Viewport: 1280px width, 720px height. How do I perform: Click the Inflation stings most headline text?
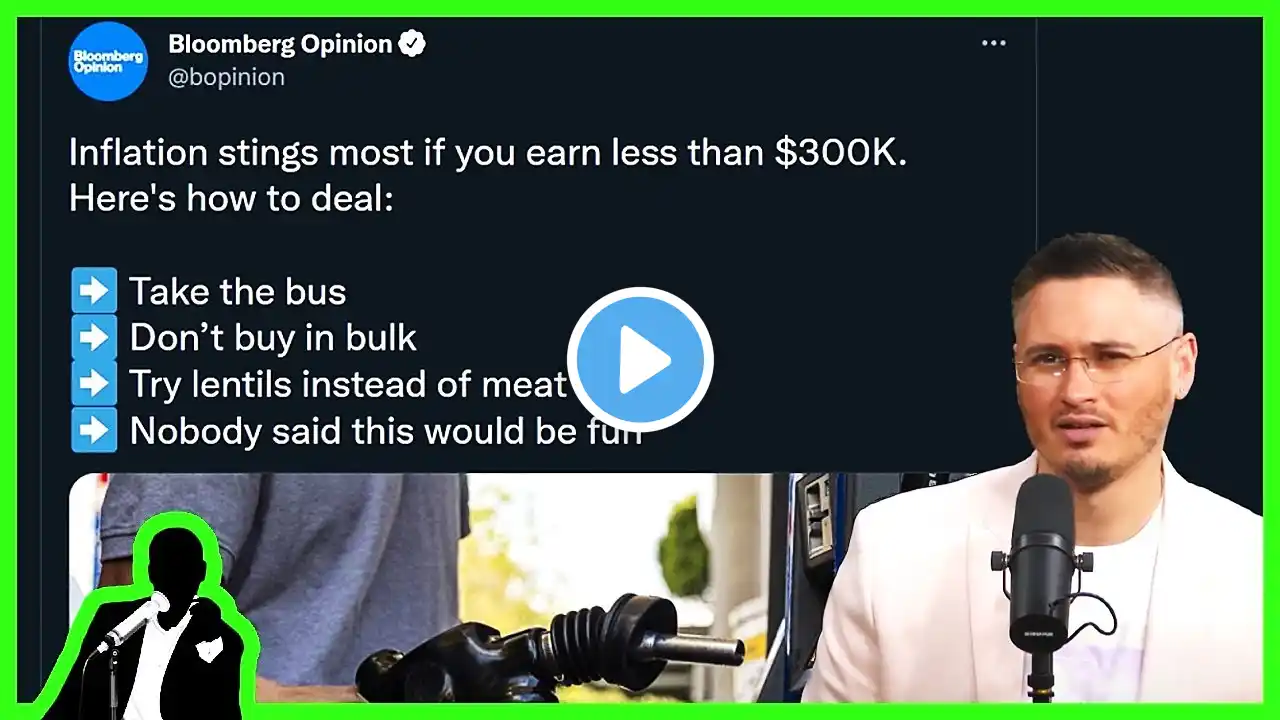pyautogui.click(x=487, y=153)
